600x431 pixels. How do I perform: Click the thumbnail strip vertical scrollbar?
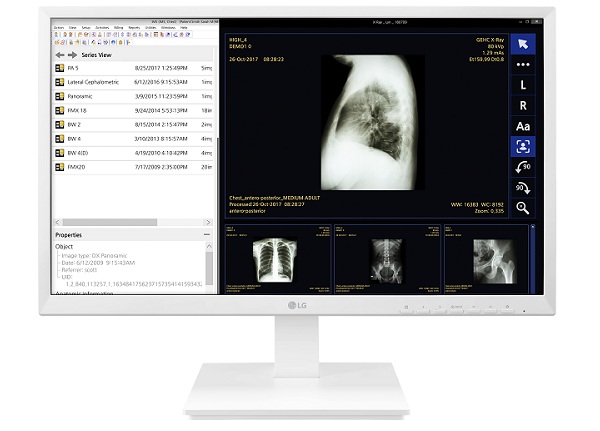click(x=533, y=259)
